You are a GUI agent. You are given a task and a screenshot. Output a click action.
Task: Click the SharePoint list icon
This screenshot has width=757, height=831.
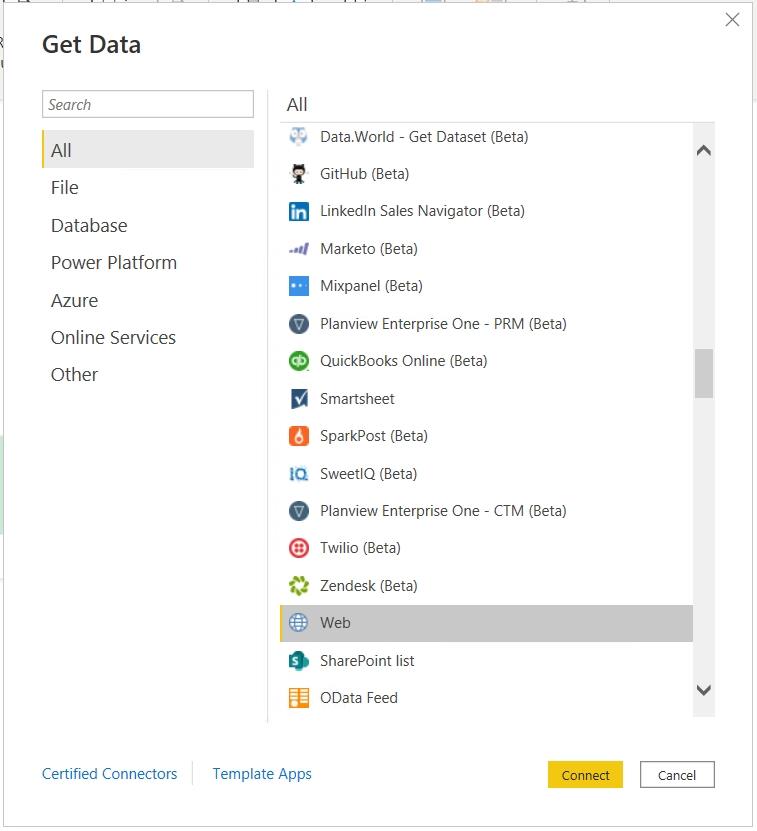(x=298, y=661)
